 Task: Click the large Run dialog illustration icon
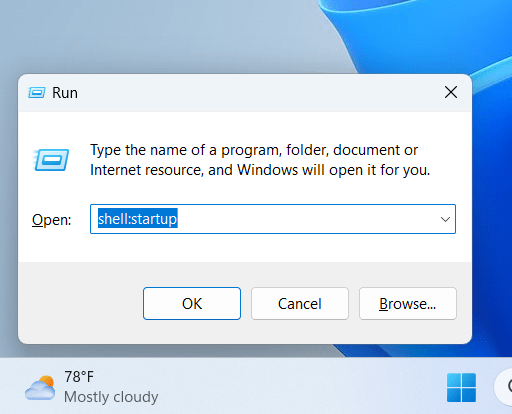point(51,160)
